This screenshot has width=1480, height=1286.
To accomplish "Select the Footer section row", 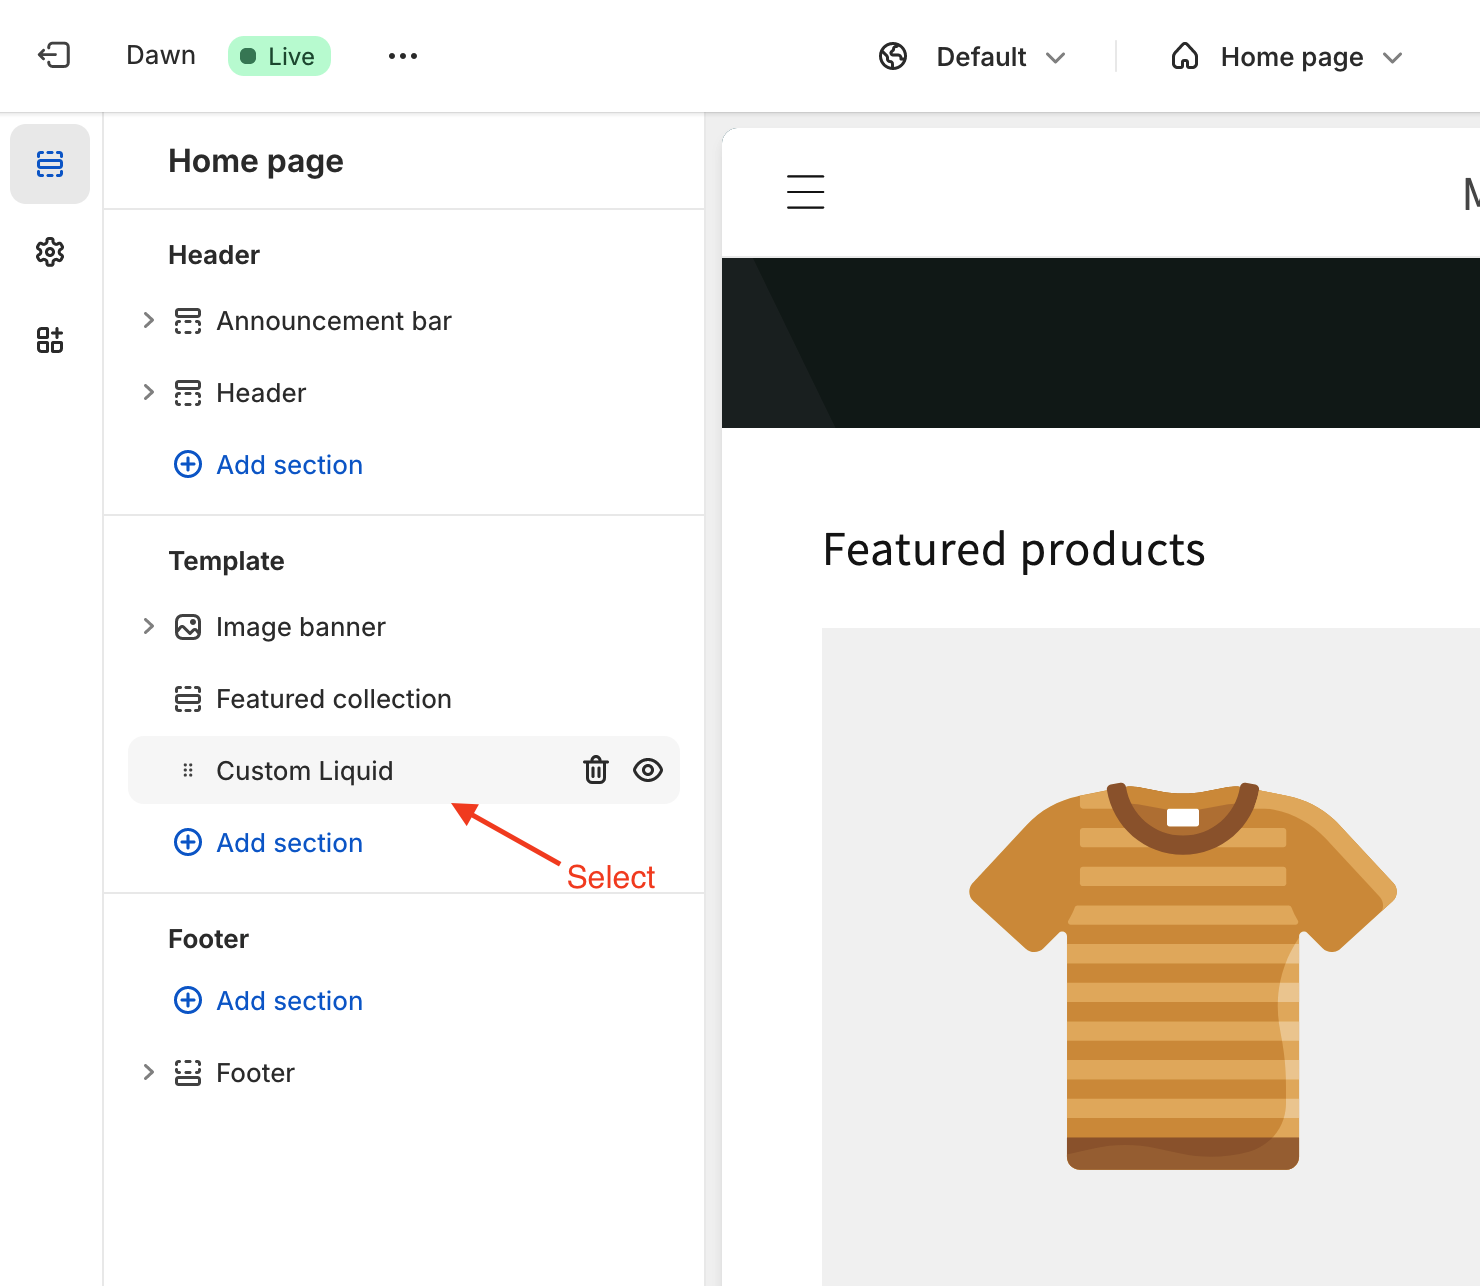I will click(x=404, y=1073).
